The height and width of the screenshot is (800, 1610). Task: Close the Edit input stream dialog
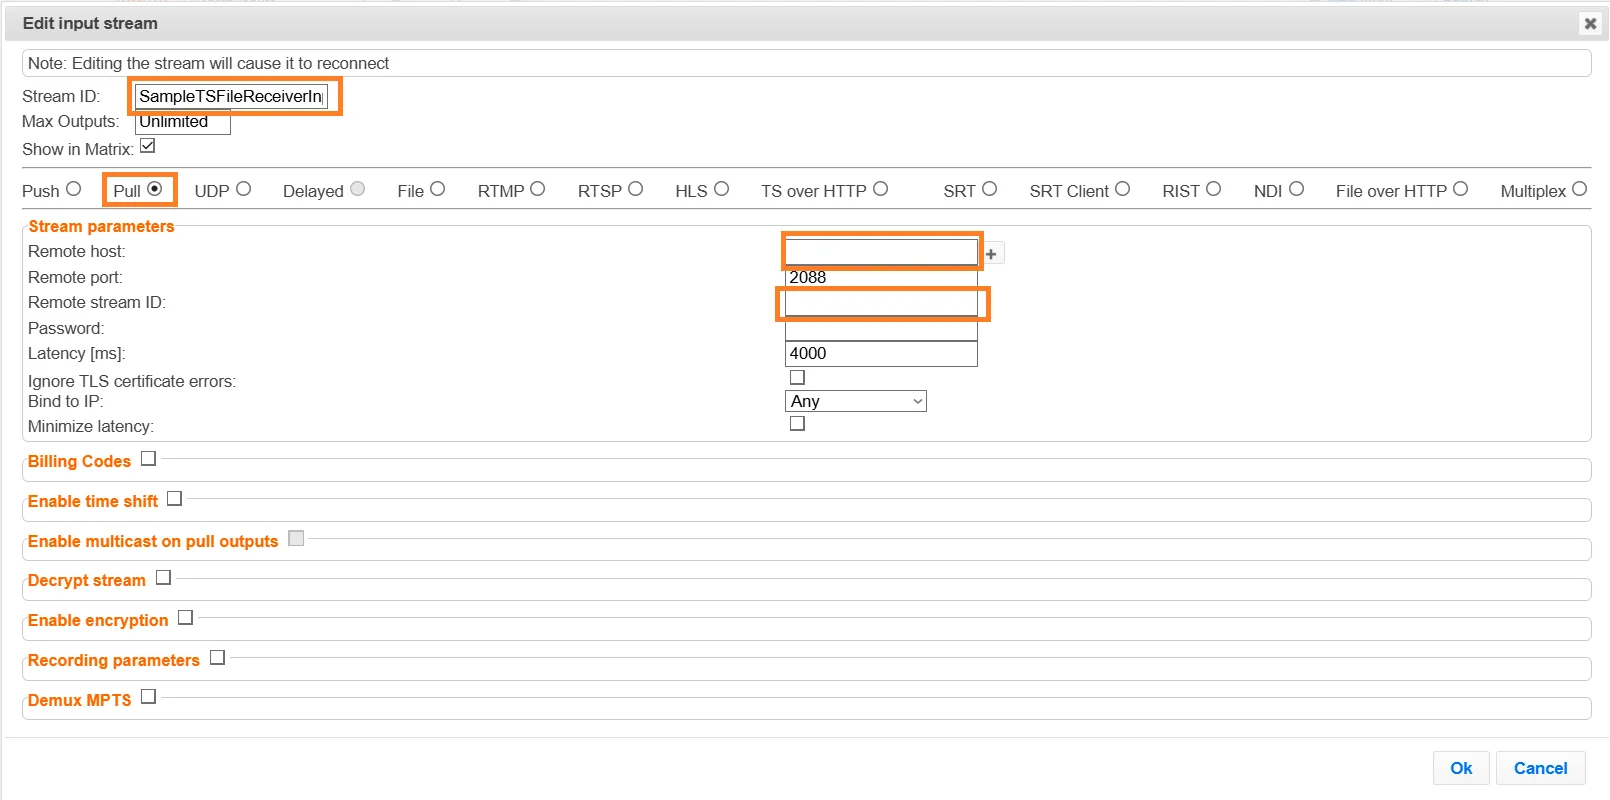[x=1590, y=23]
